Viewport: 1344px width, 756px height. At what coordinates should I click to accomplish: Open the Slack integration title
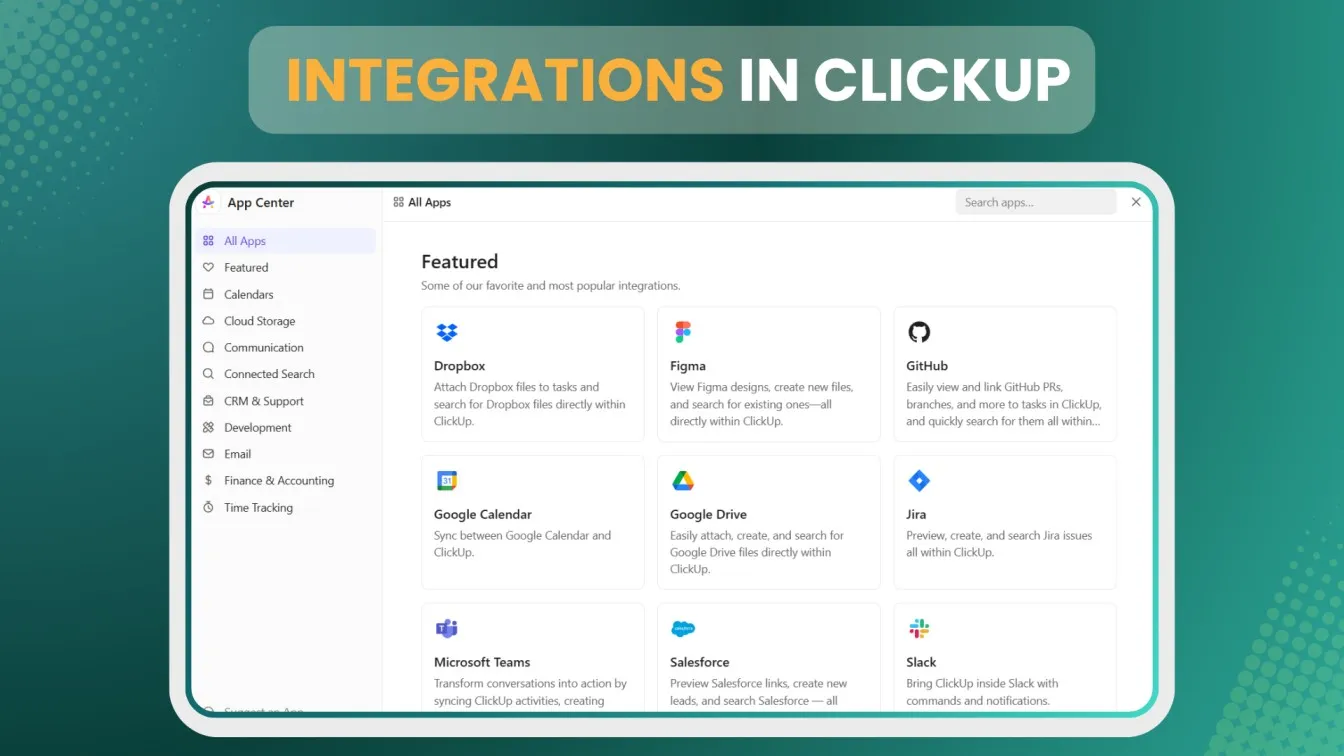921,662
